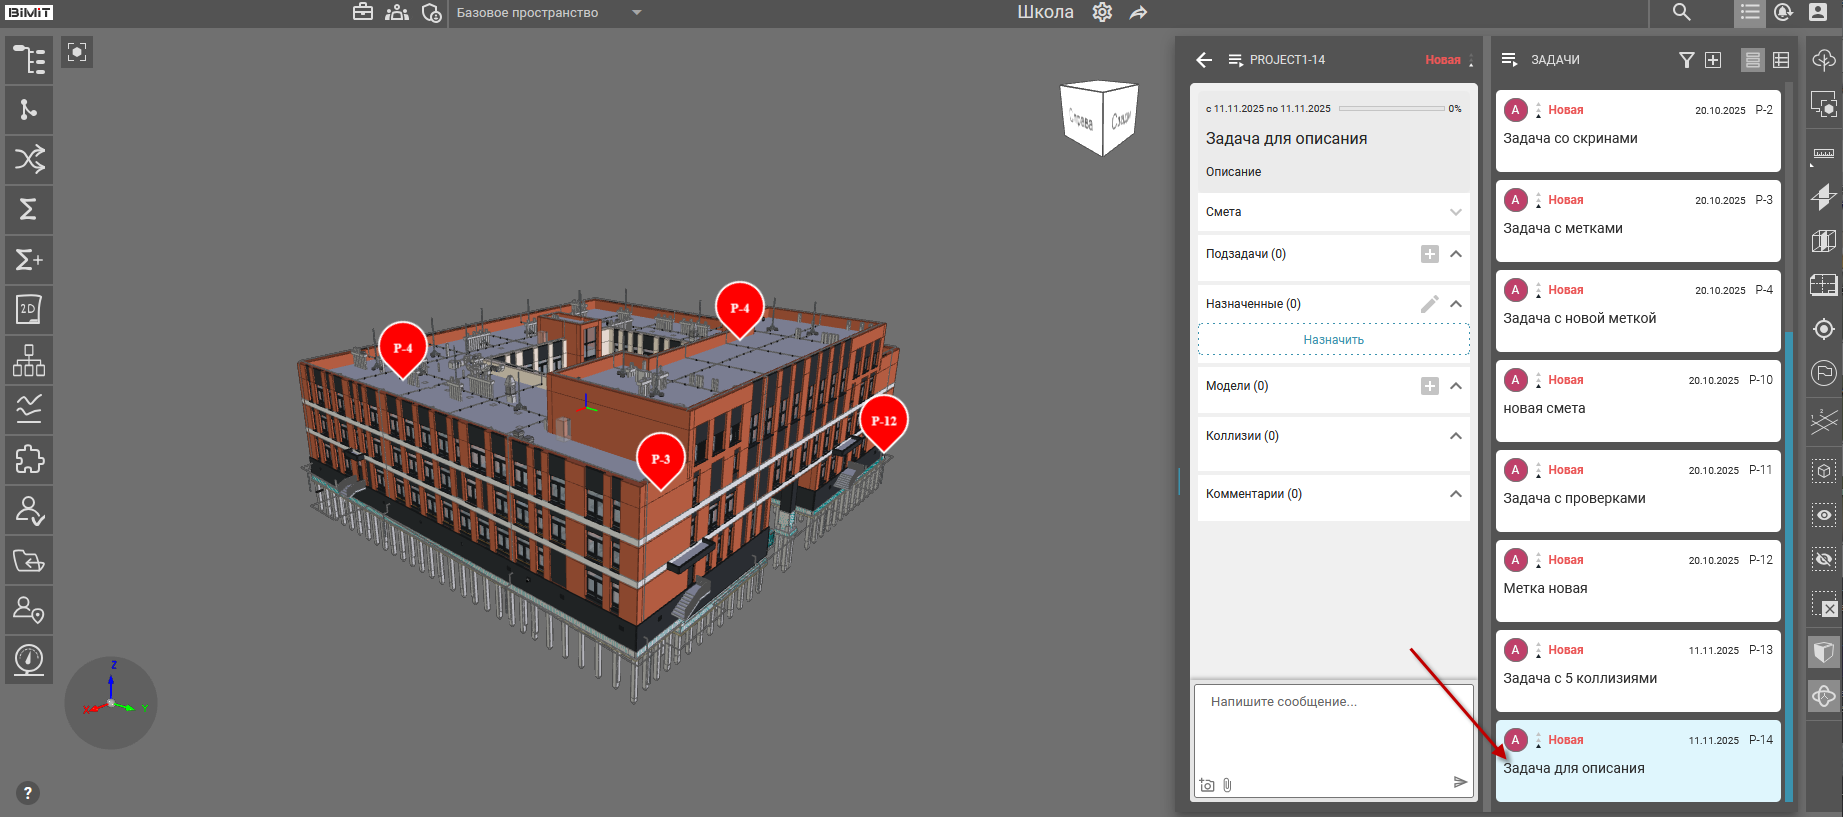Toggle the eye visibility icon in right toolbar
This screenshot has height=817, width=1843.
1824,515
